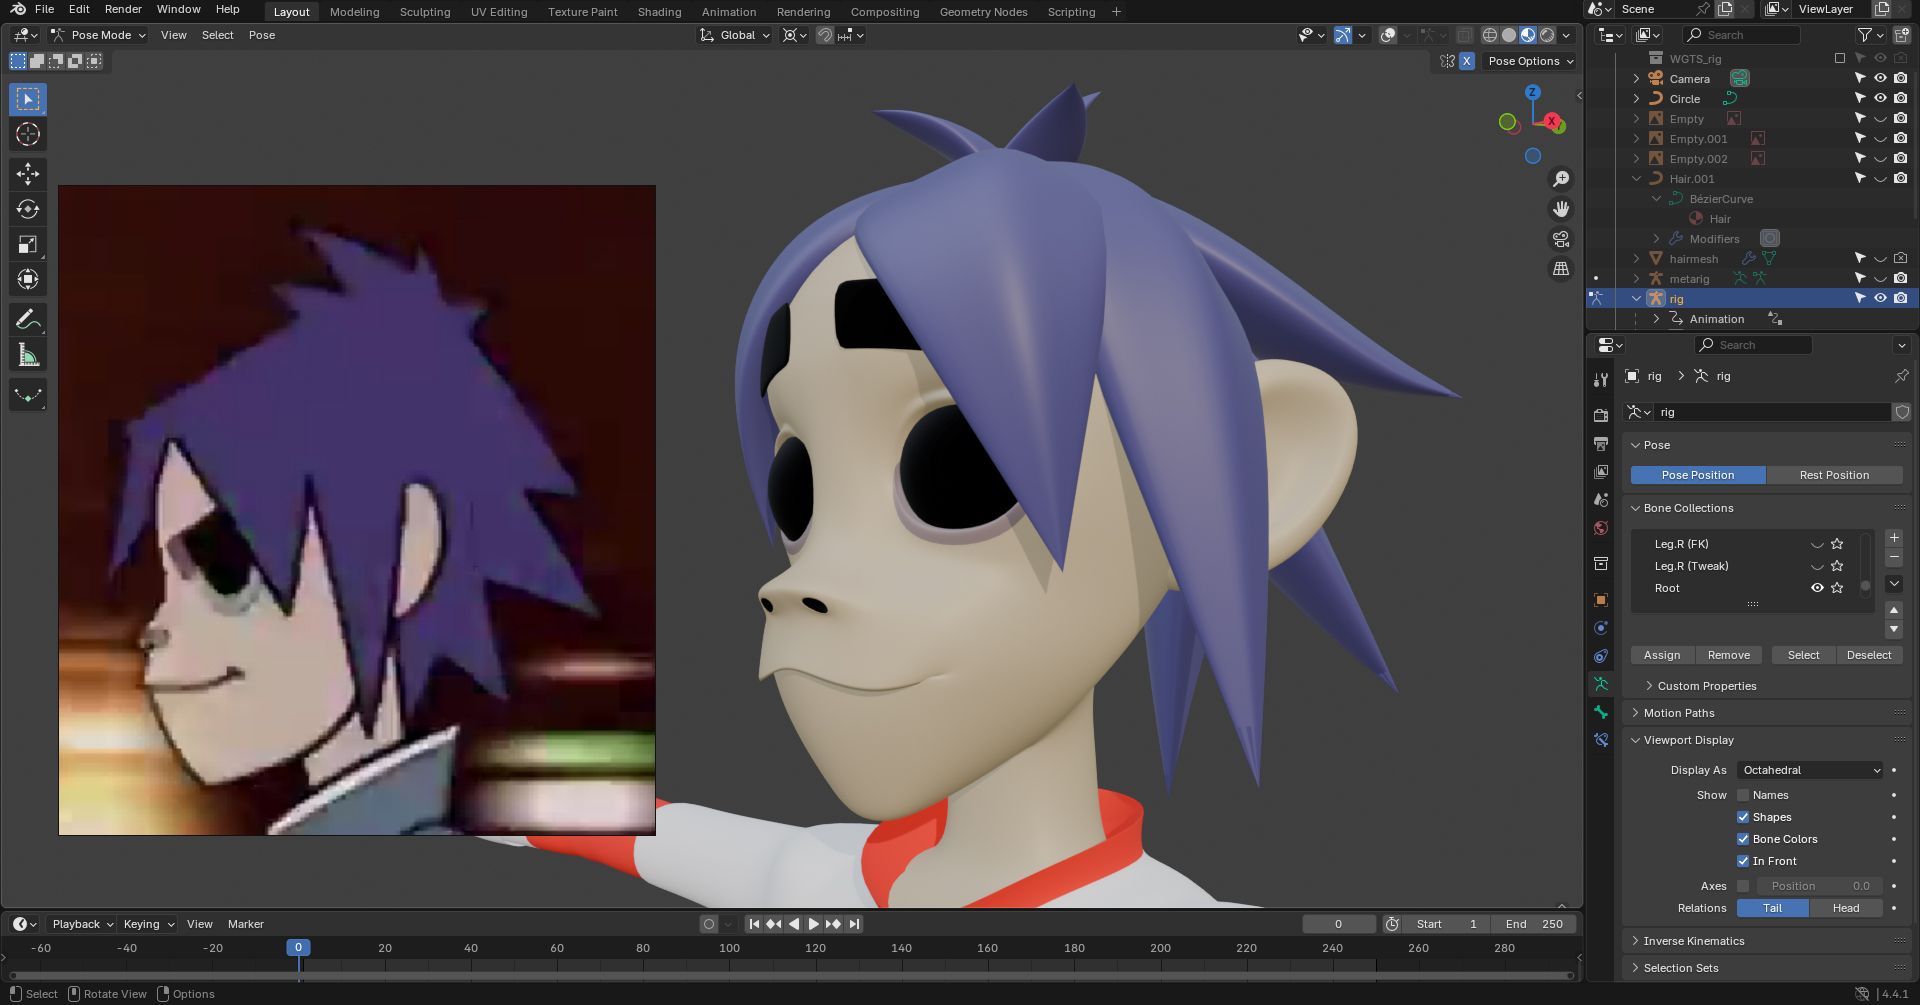Screen dimensions: 1920x1005
Task: Open the Render menu
Action: click(123, 9)
